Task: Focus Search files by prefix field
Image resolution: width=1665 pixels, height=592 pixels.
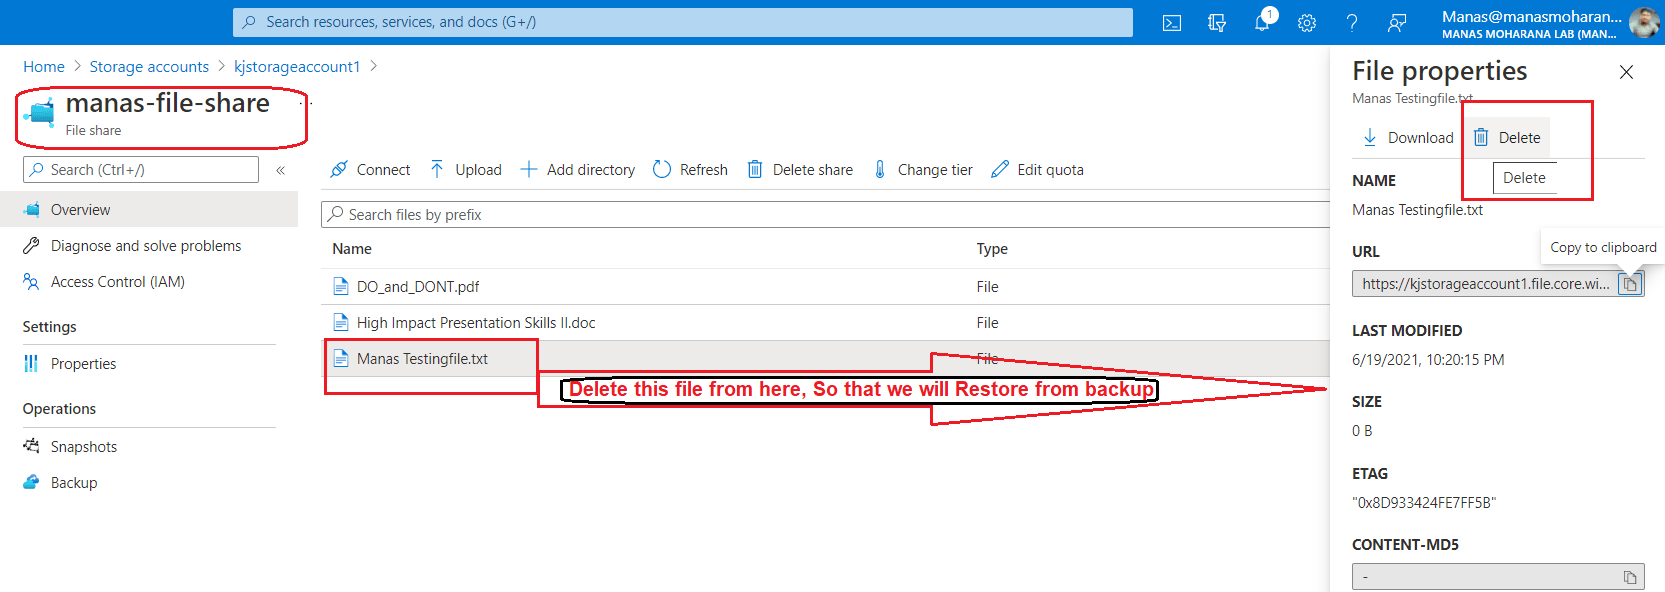Action: (825, 215)
